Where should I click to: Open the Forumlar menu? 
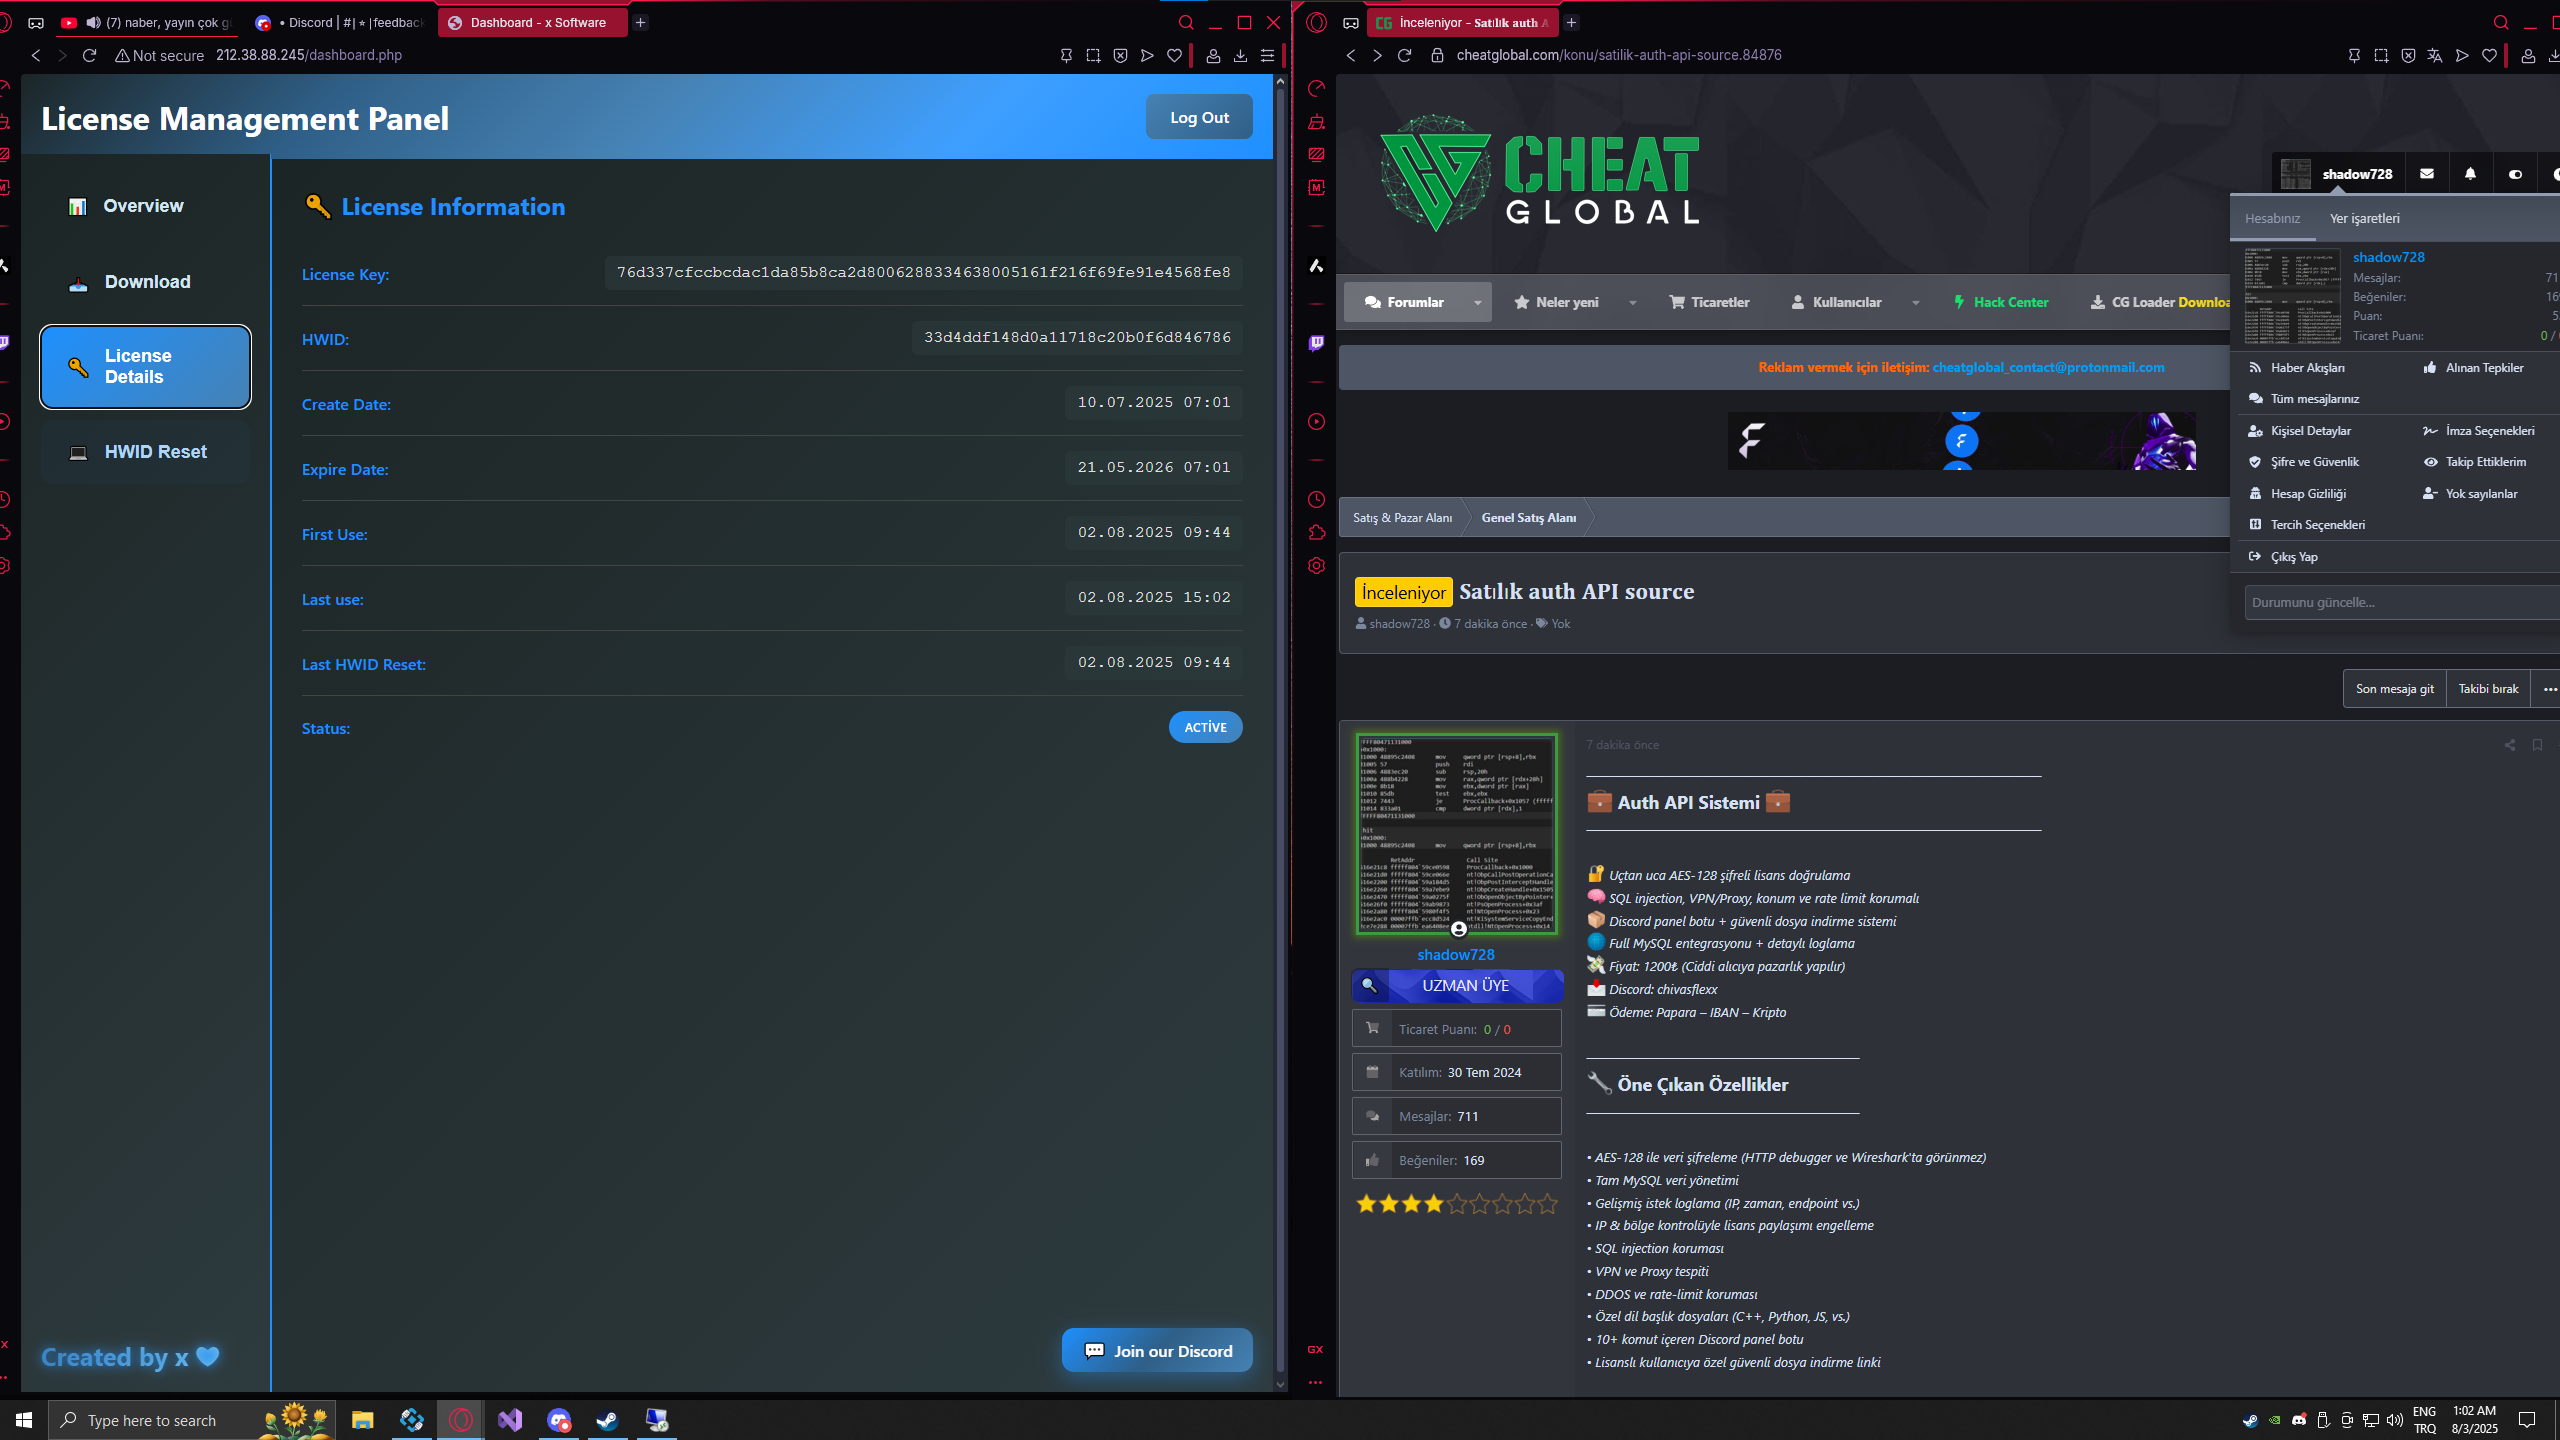coord(1404,302)
